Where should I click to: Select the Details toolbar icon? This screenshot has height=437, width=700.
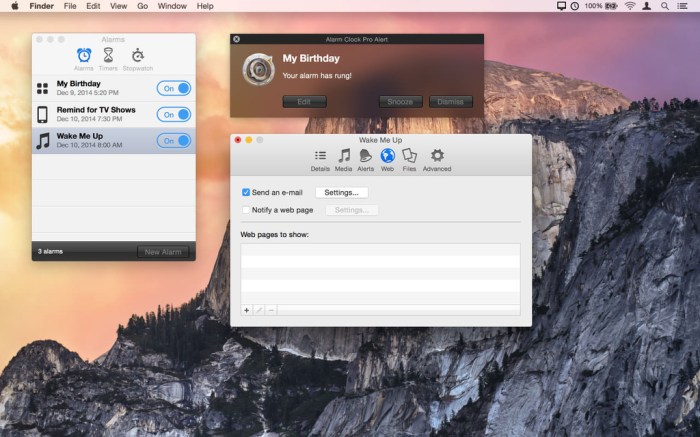click(320, 156)
